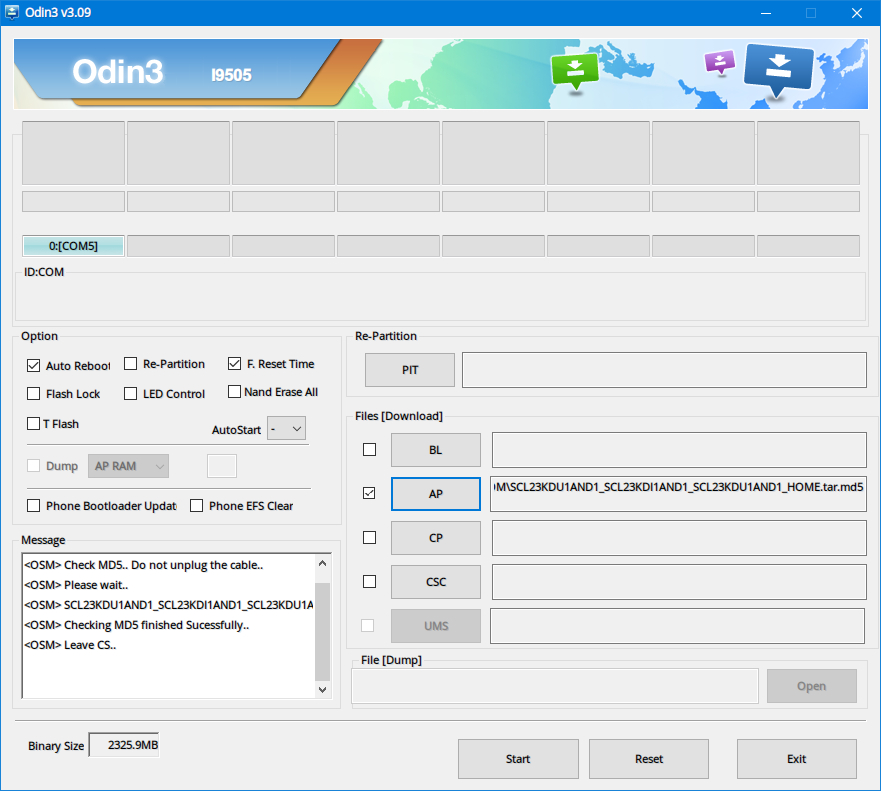The height and width of the screenshot is (791, 881).
Task: Uncheck the AP file checkbox
Action: (x=369, y=493)
